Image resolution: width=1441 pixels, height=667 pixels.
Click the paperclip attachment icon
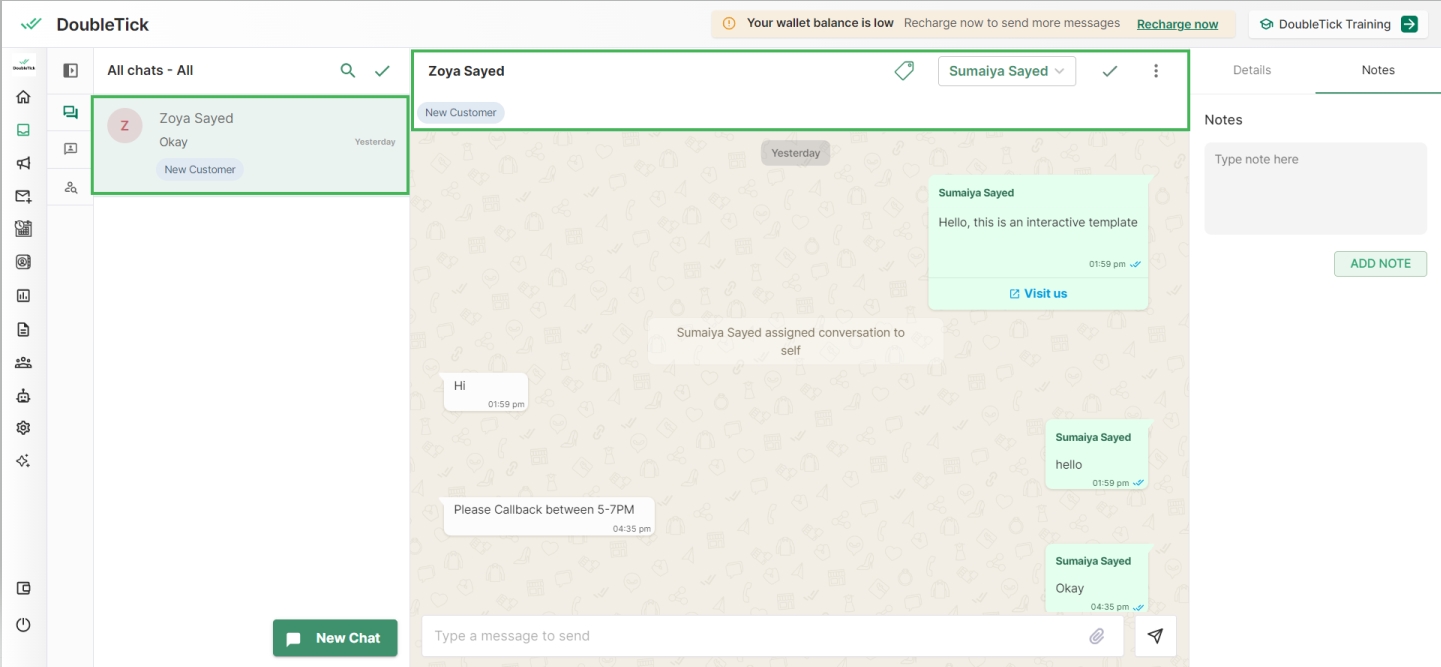point(1097,636)
